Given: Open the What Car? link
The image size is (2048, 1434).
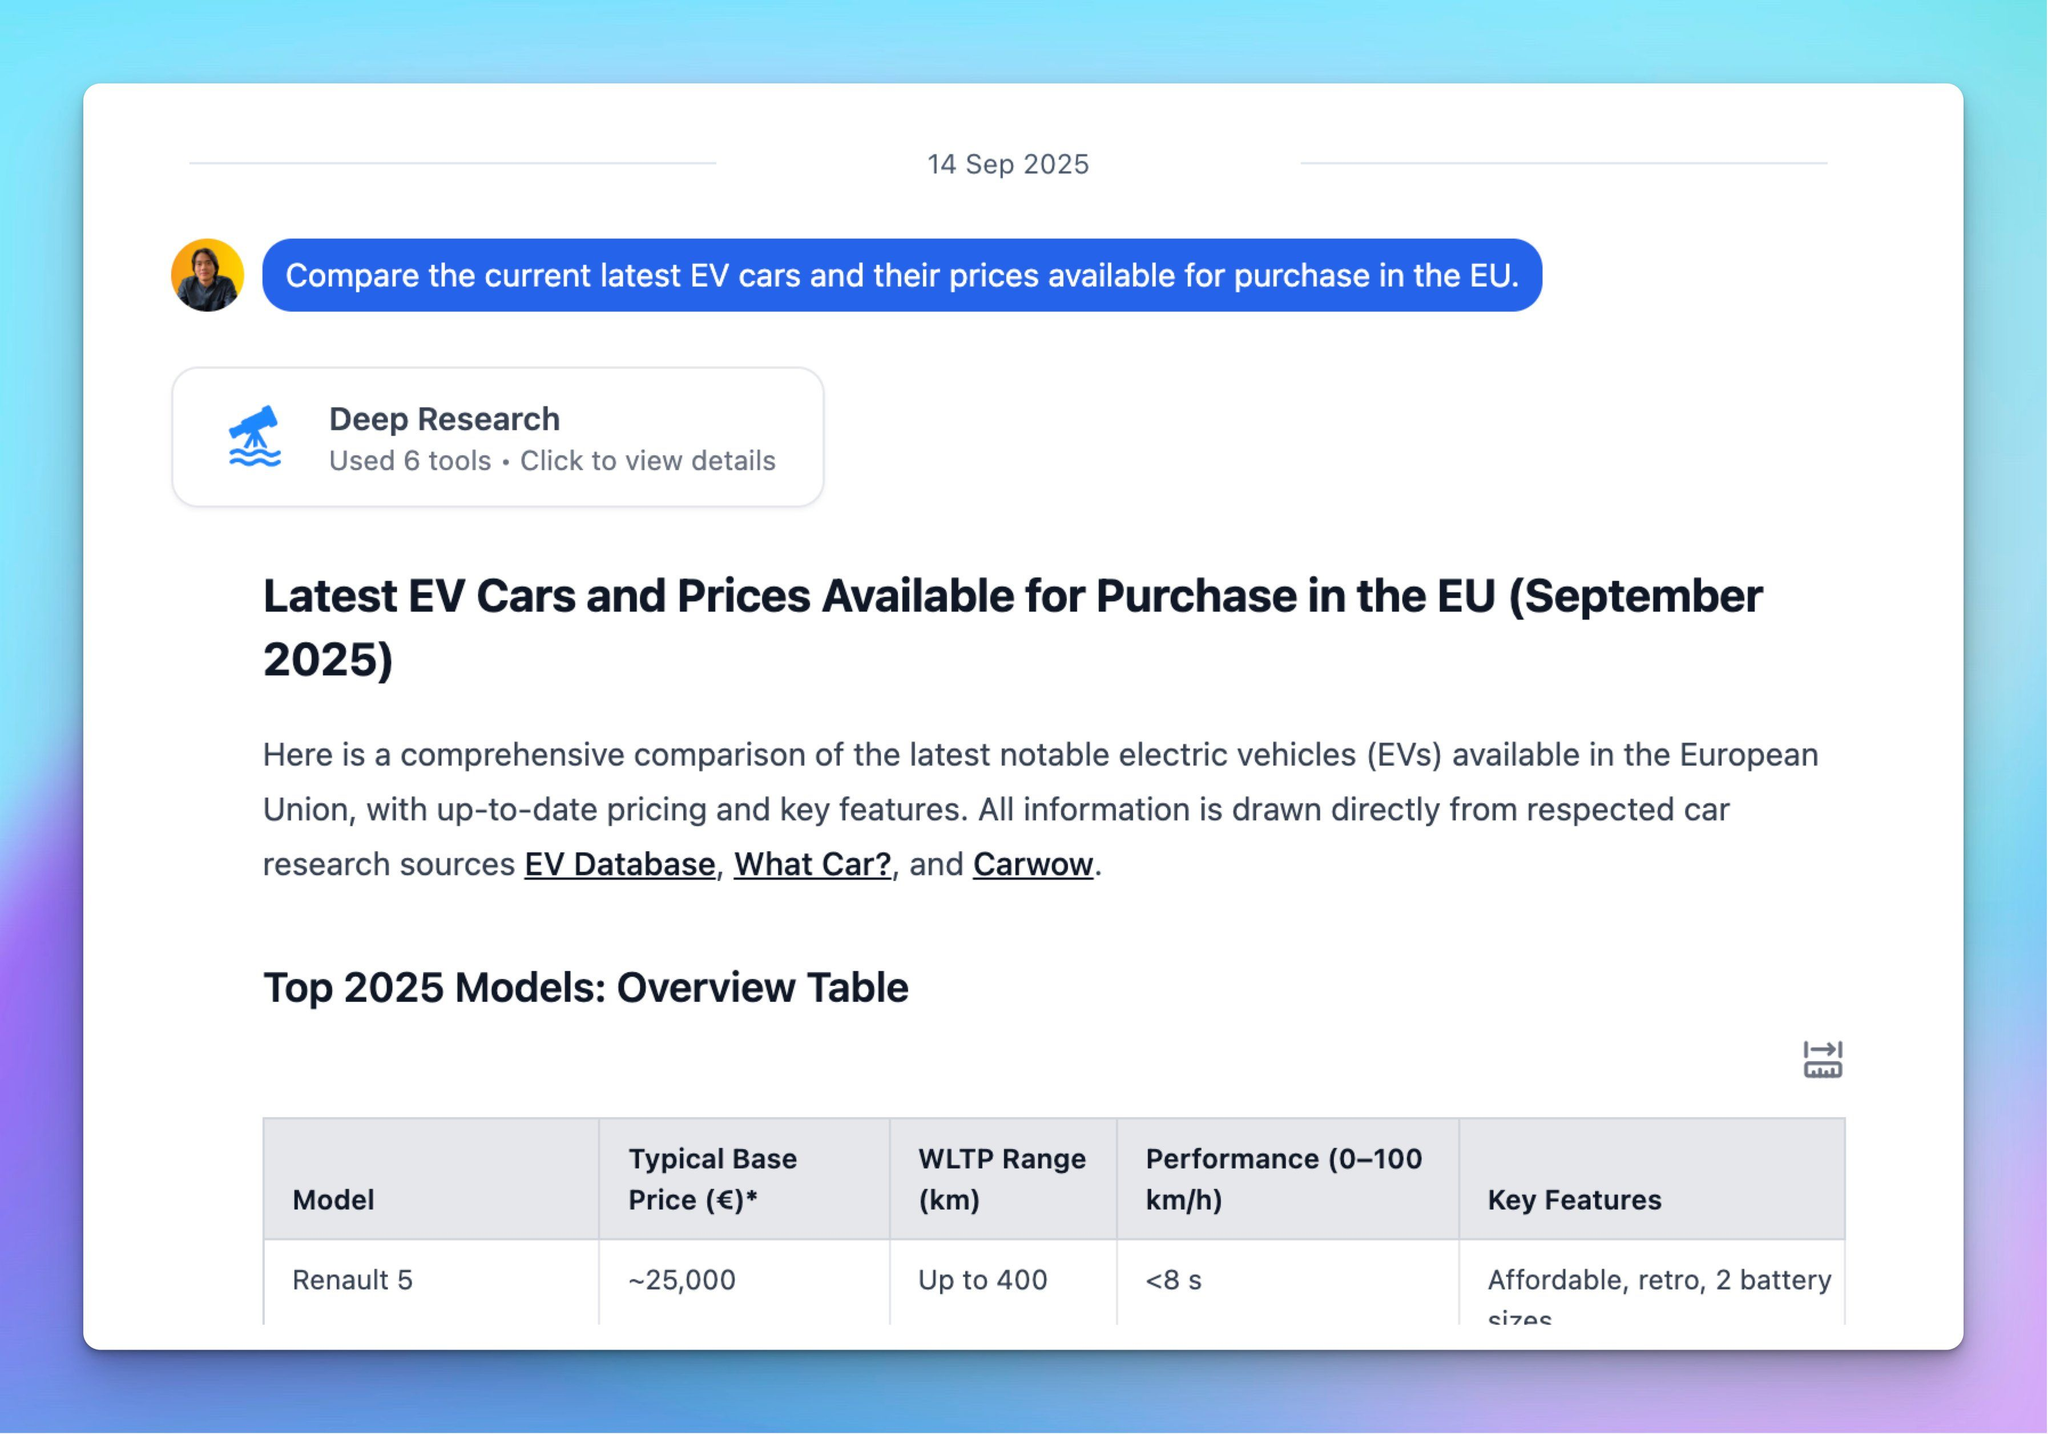Looking at the screenshot, I should coord(812,864).
